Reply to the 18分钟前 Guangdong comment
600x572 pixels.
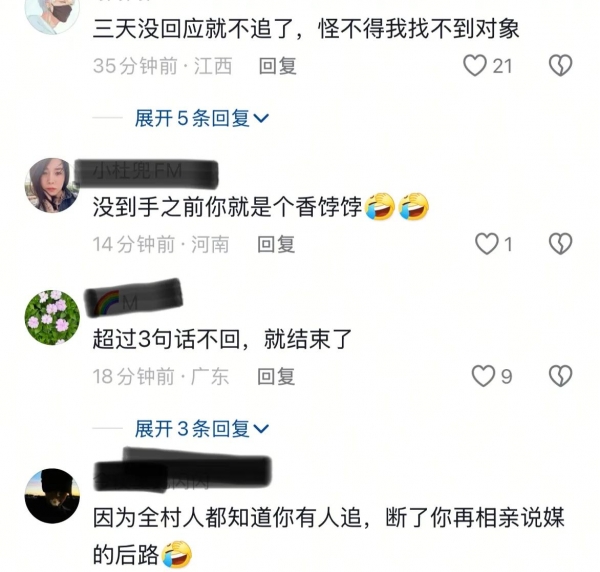tap(276, 376)
